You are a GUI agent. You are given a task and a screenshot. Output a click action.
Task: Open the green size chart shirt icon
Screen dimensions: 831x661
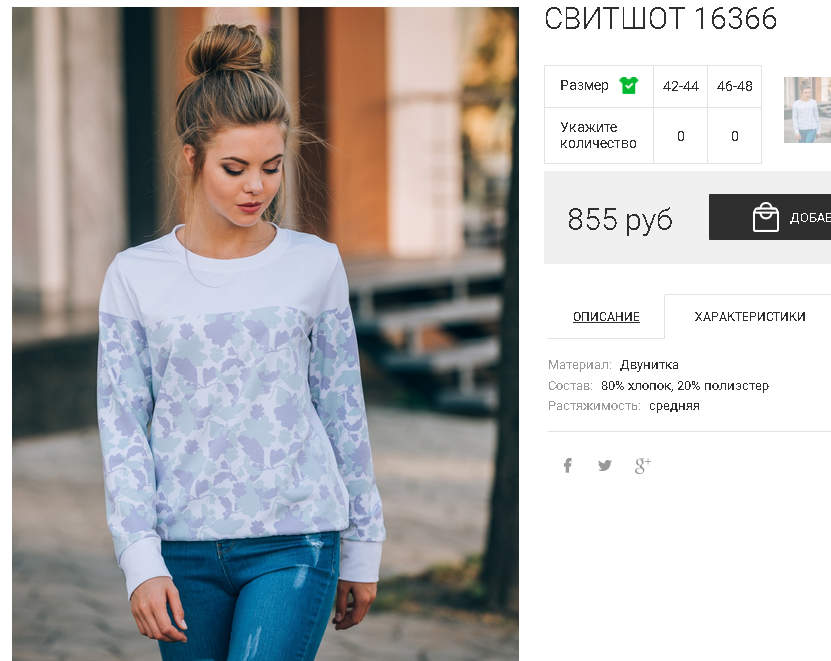629,85
